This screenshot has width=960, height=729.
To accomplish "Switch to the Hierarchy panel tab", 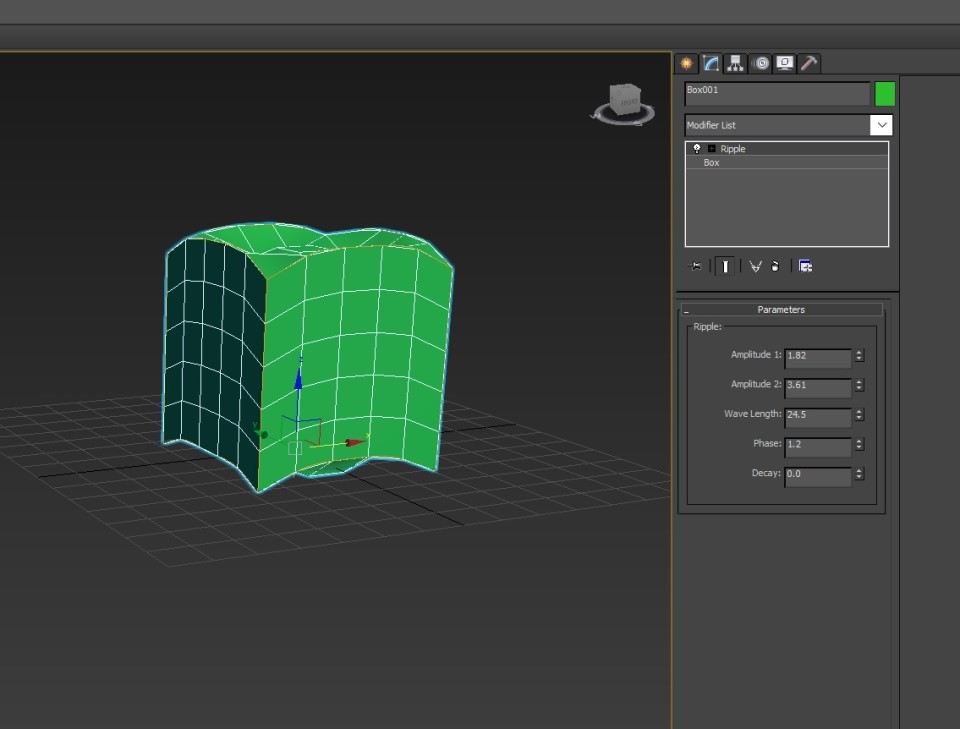I will [x=736, y=63].
